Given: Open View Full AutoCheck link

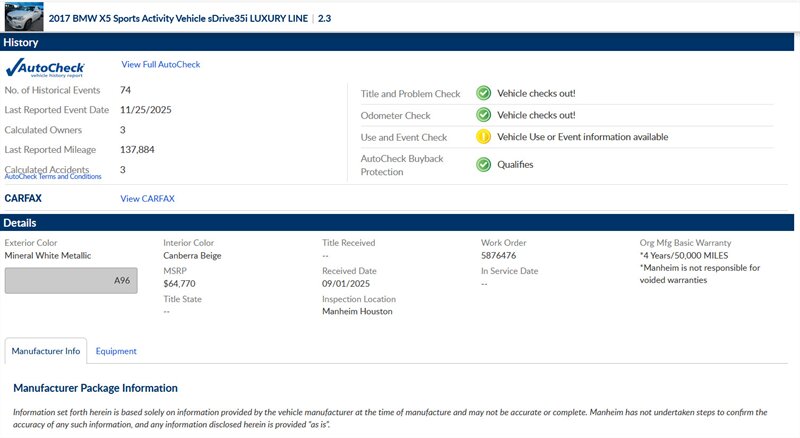Looking at the screenshot, I should pos(161,65).
